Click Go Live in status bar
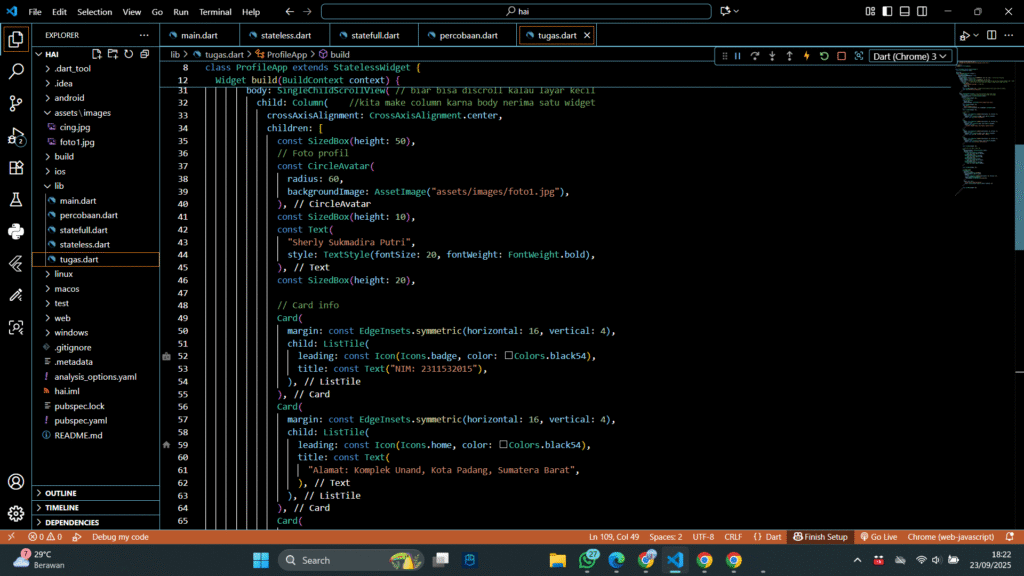Viewport: 1024px width, 576px height. point(877,537)
